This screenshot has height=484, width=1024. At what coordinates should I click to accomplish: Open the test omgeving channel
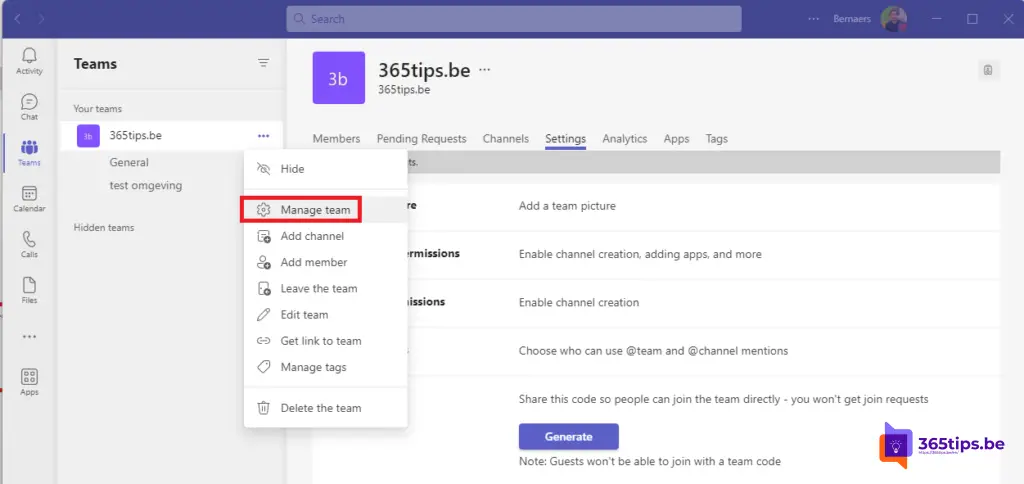coord(146,186)
